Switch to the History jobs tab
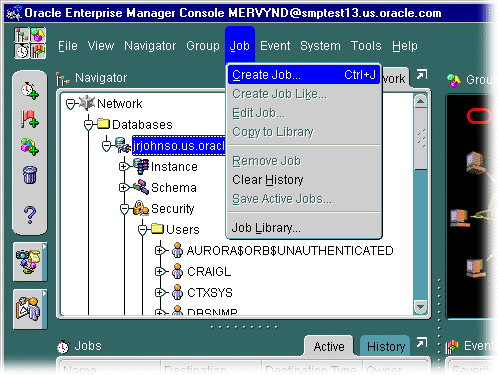 pos(386,346)
